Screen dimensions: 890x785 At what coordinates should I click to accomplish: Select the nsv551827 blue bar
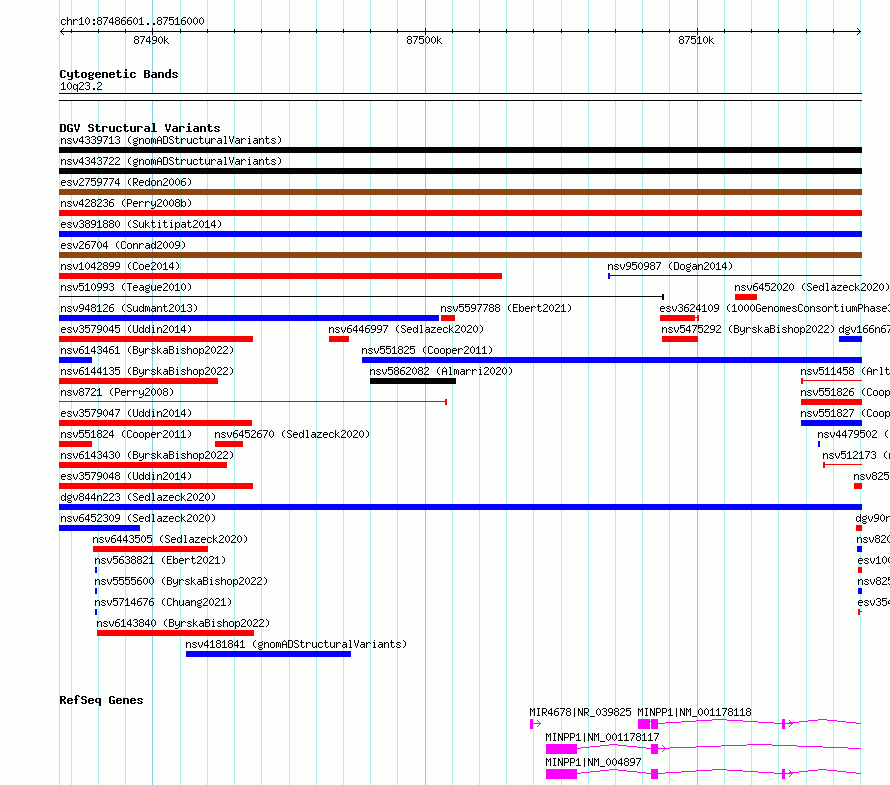[x=831, y=423]
